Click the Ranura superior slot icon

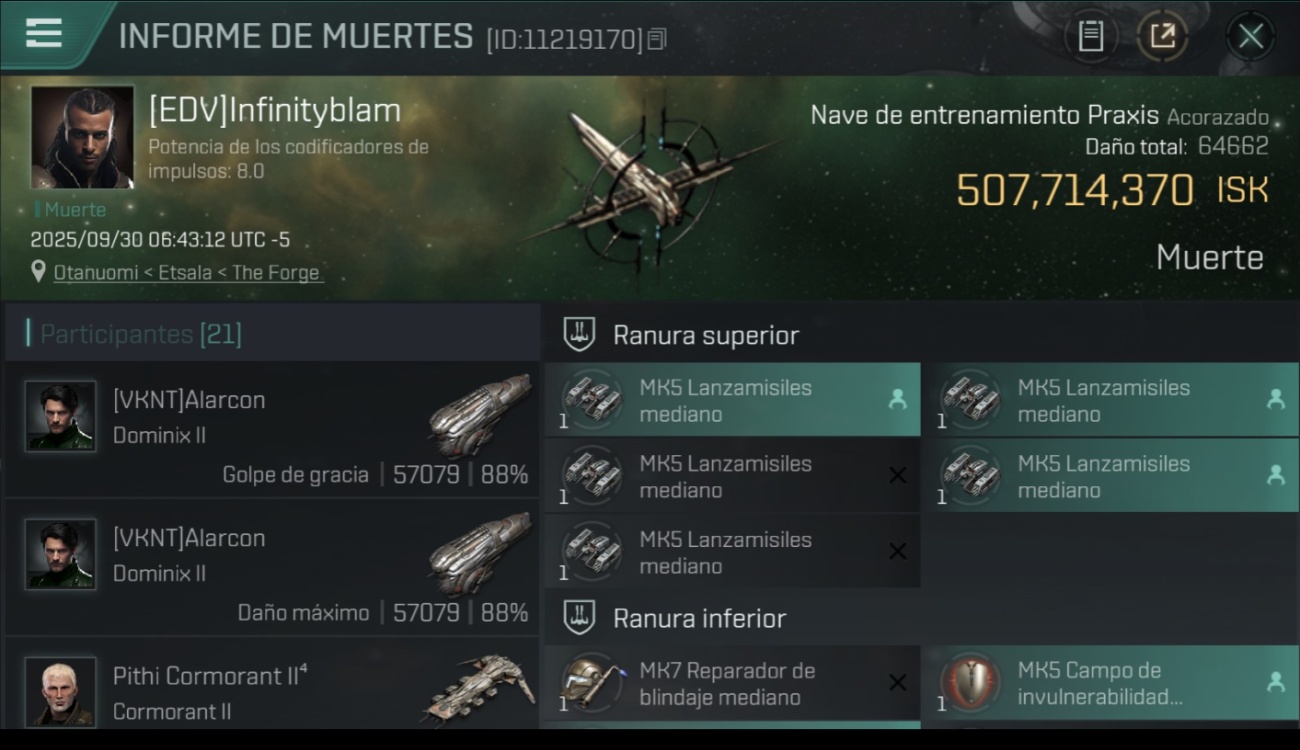coord(579,335)
